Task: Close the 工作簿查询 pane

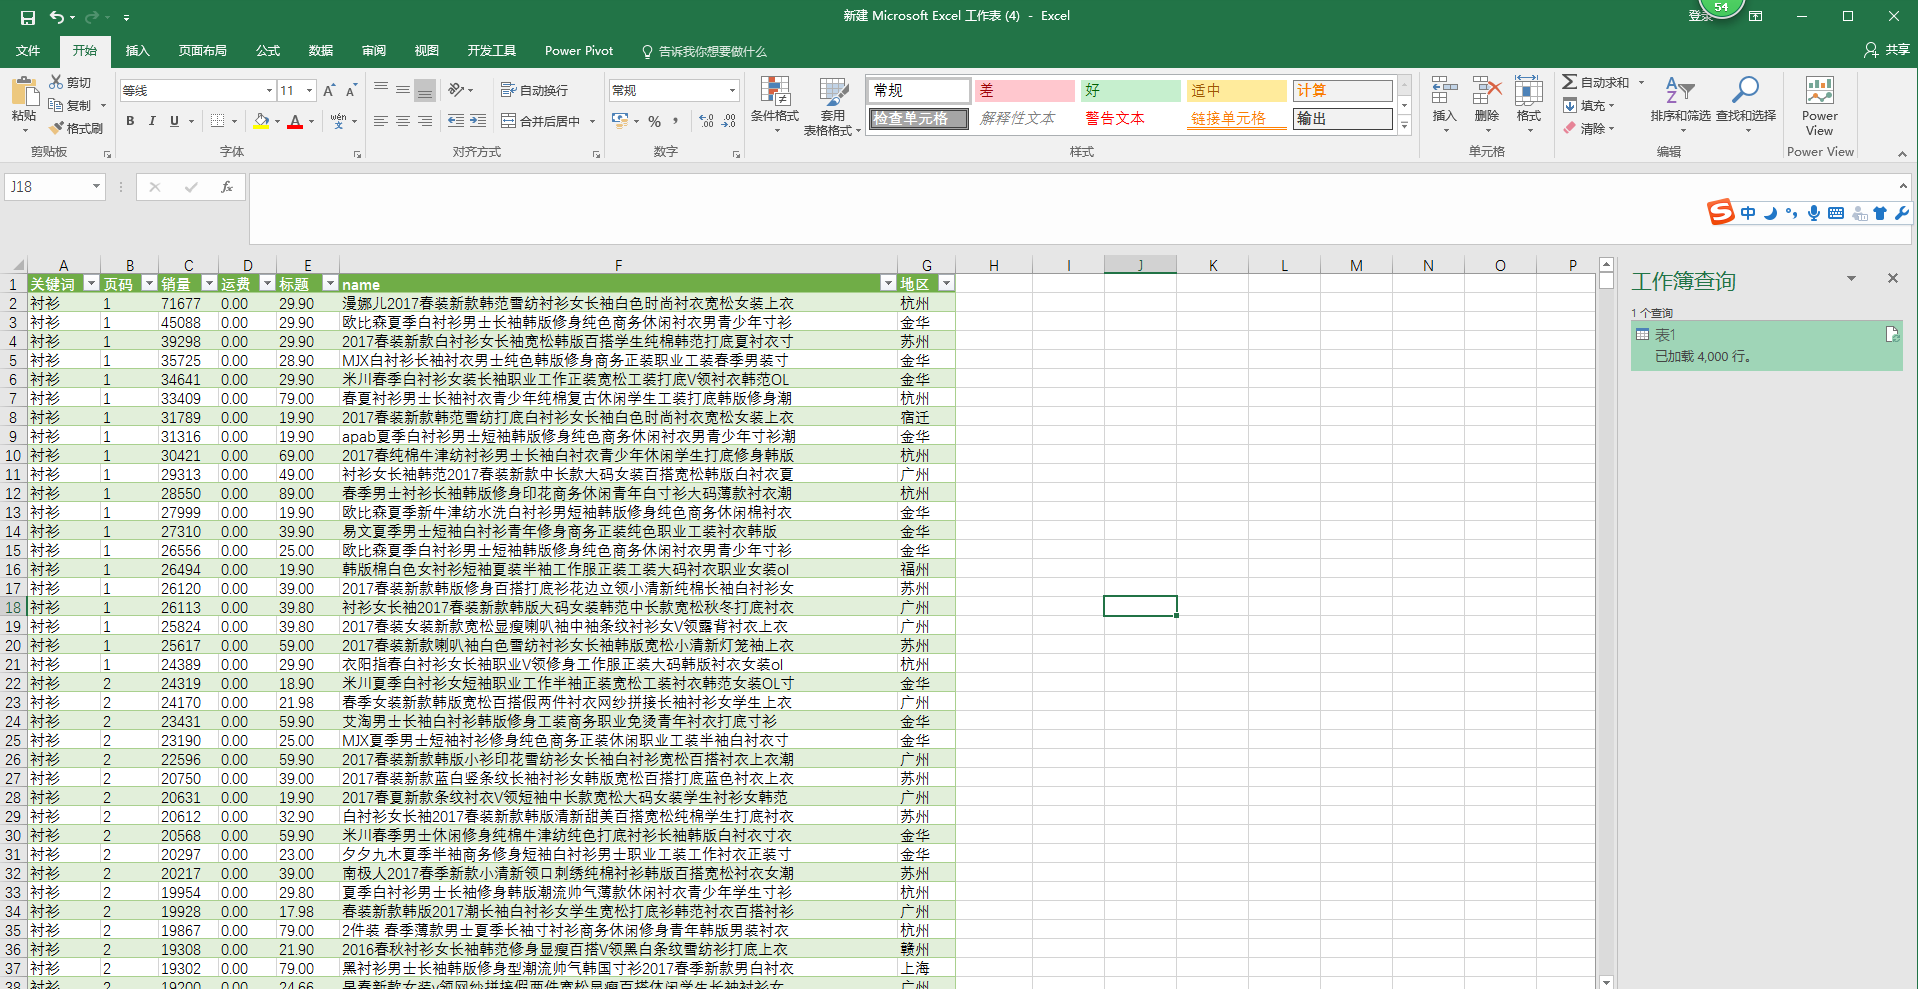Action: click(x=1892, y=279)
